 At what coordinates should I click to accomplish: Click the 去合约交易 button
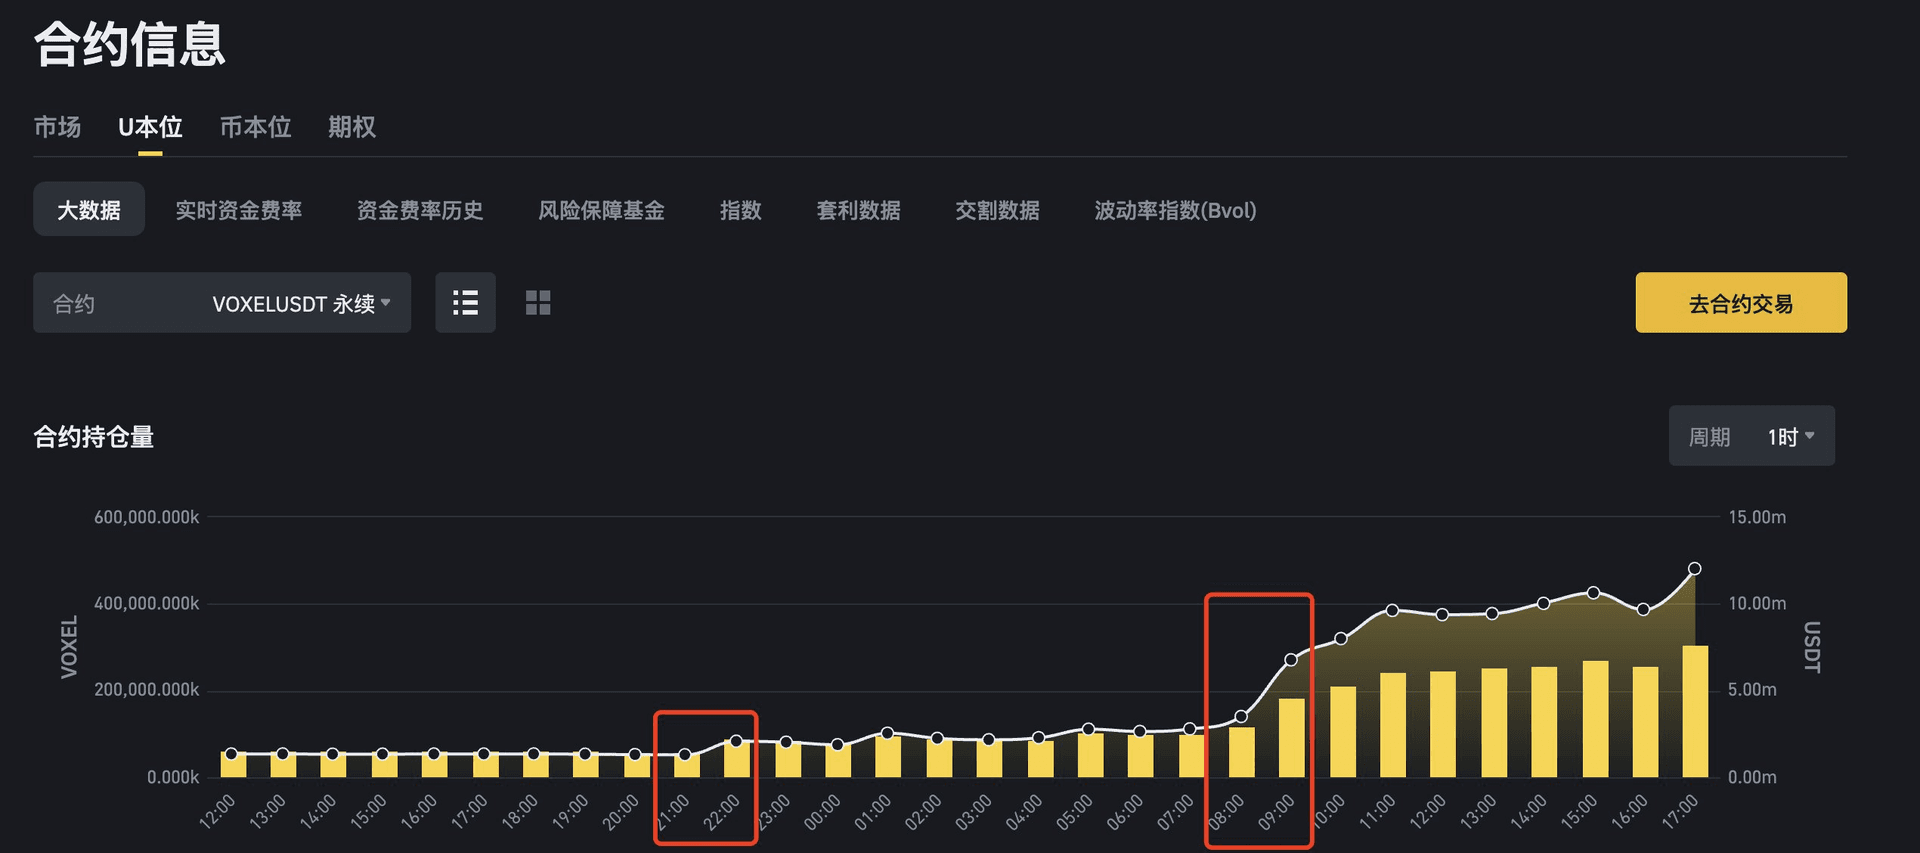(1740, 303)
